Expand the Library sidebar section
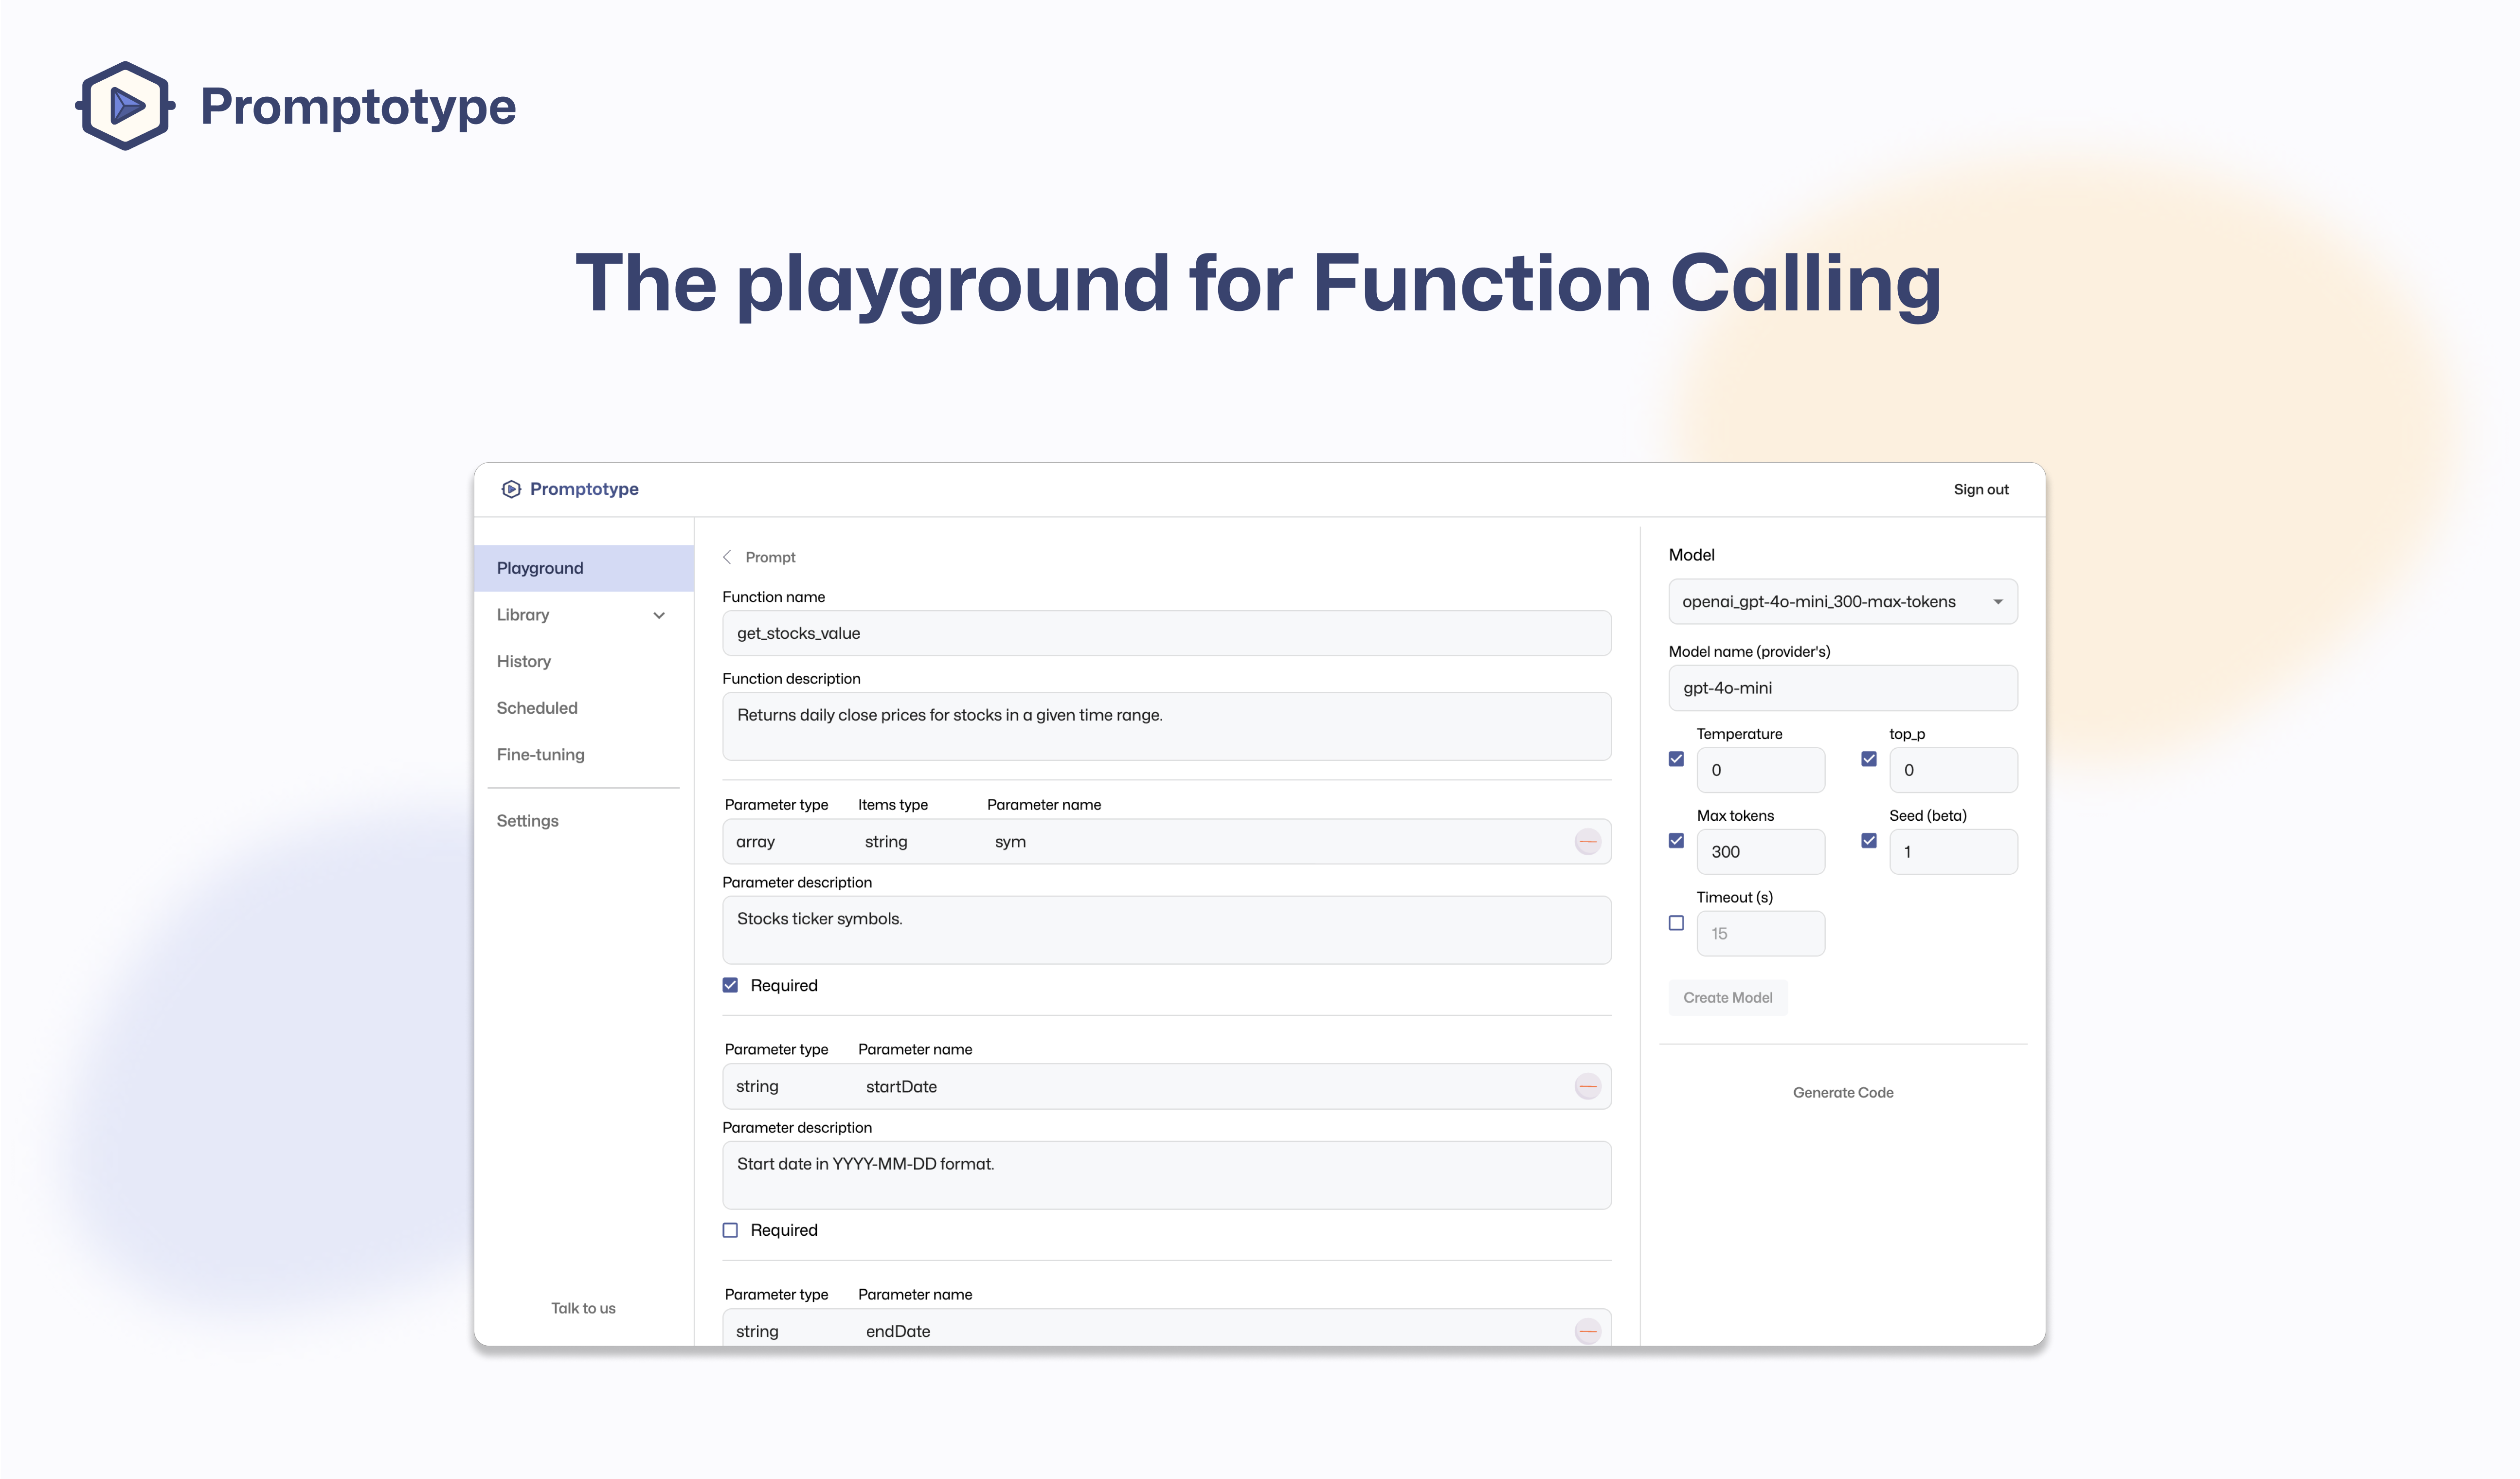Image resolution: width=2520 pixels, height=1479 pixels. tap(658, 615)
